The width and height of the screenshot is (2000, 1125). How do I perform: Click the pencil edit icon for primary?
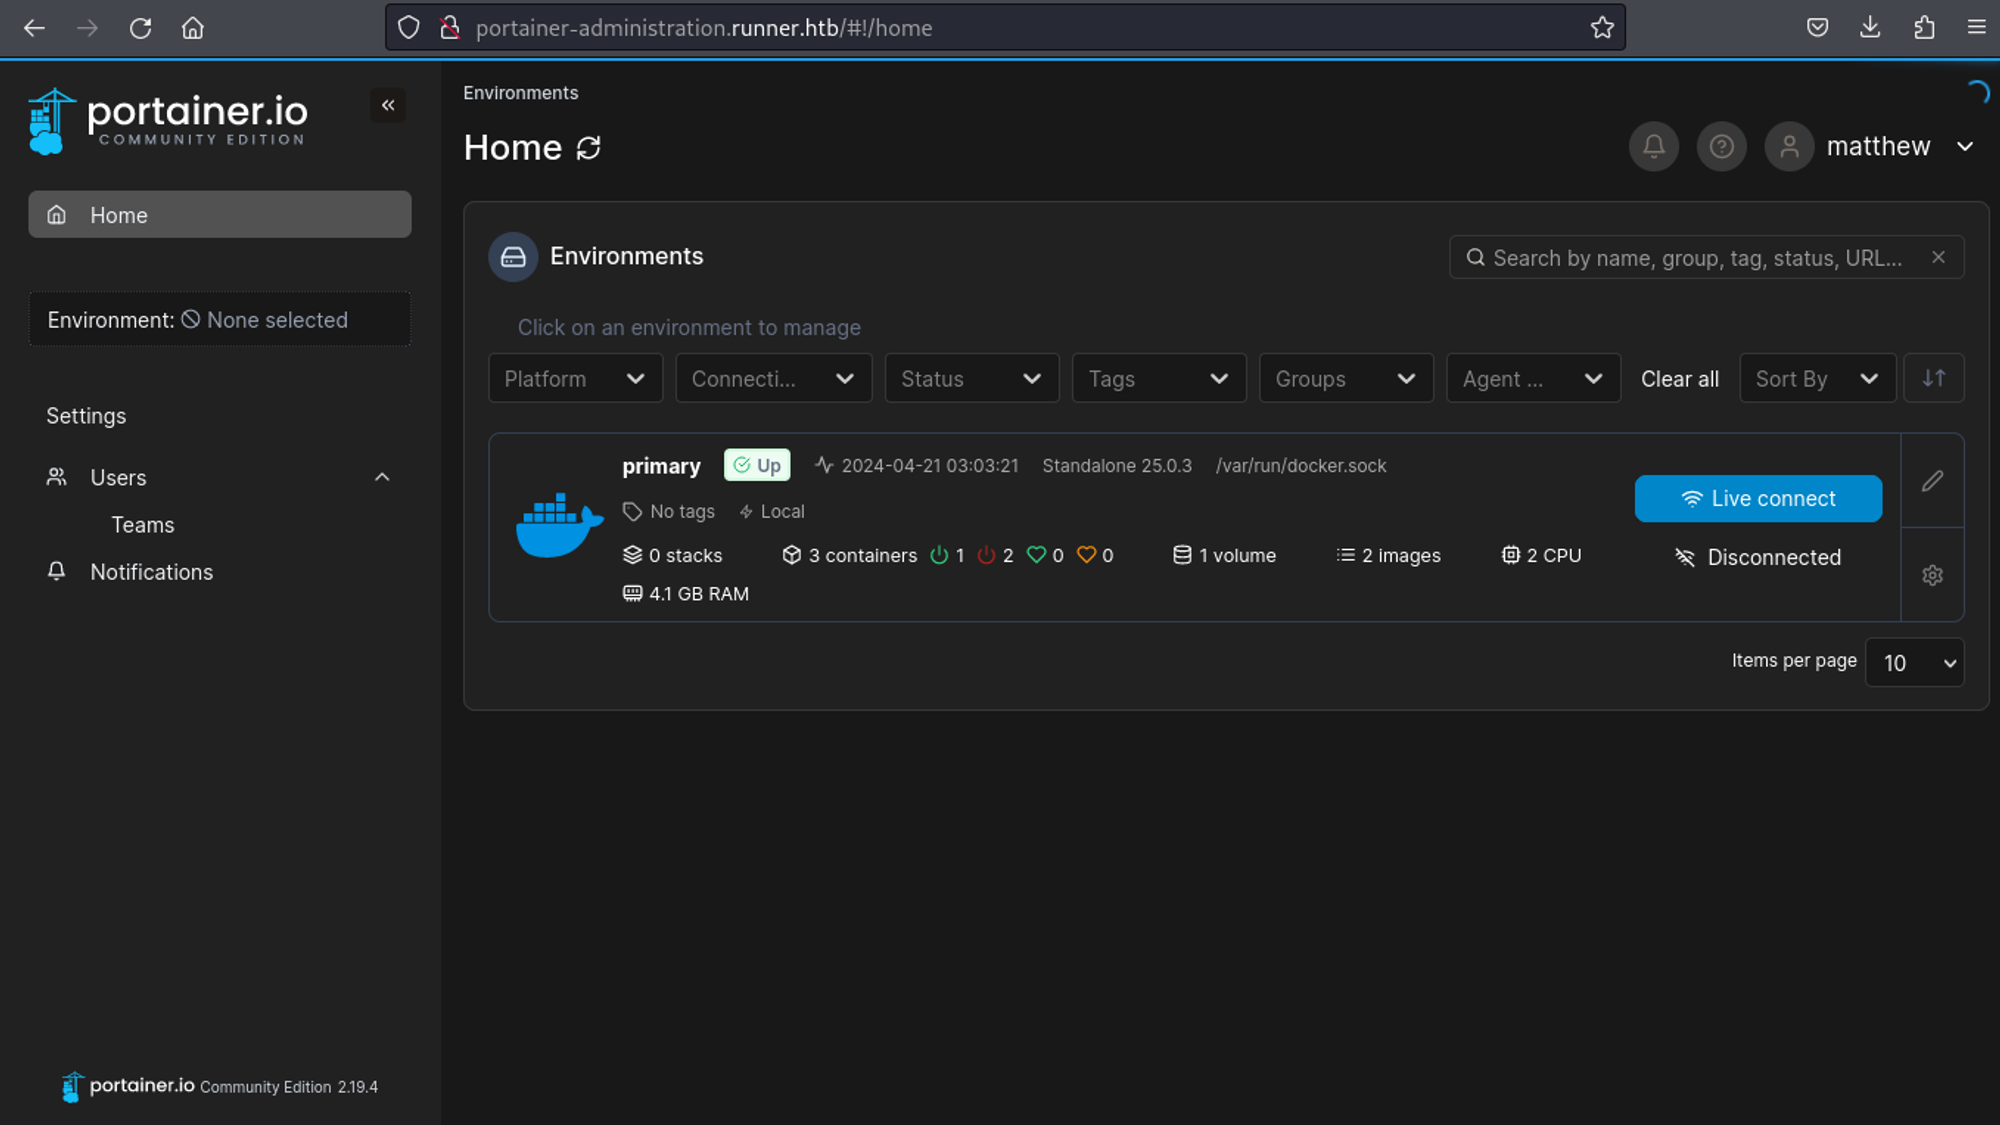click(1932, 481)
